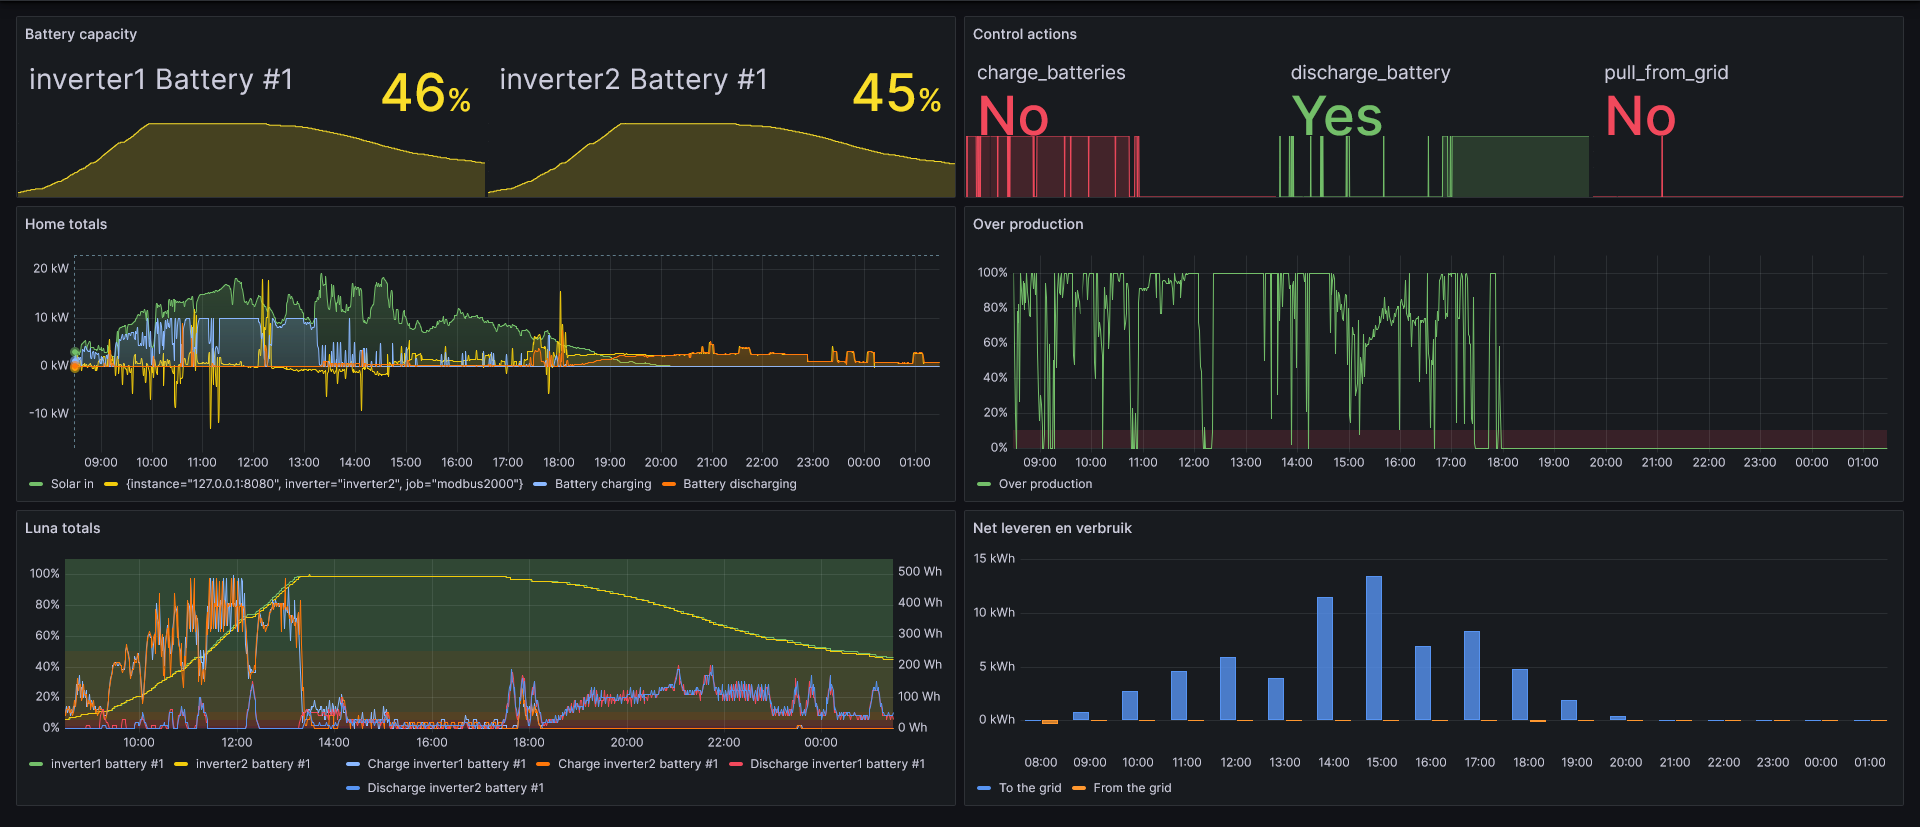Click the yellow swatch beside the modbus2000 series
Image resolution: width=1920 pixels, height=827 pixels.
coord(111,484)
